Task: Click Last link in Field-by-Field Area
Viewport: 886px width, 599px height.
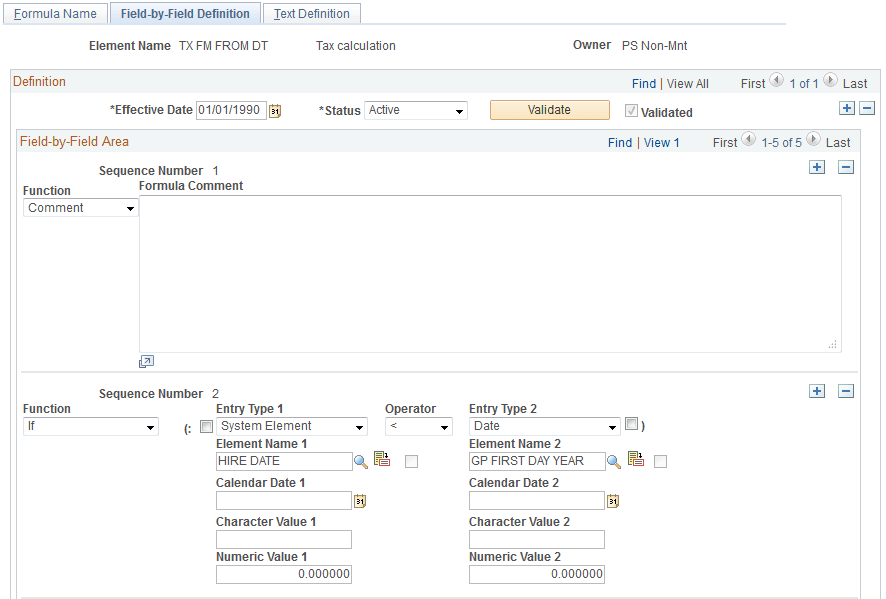Action: coord(838,142)
